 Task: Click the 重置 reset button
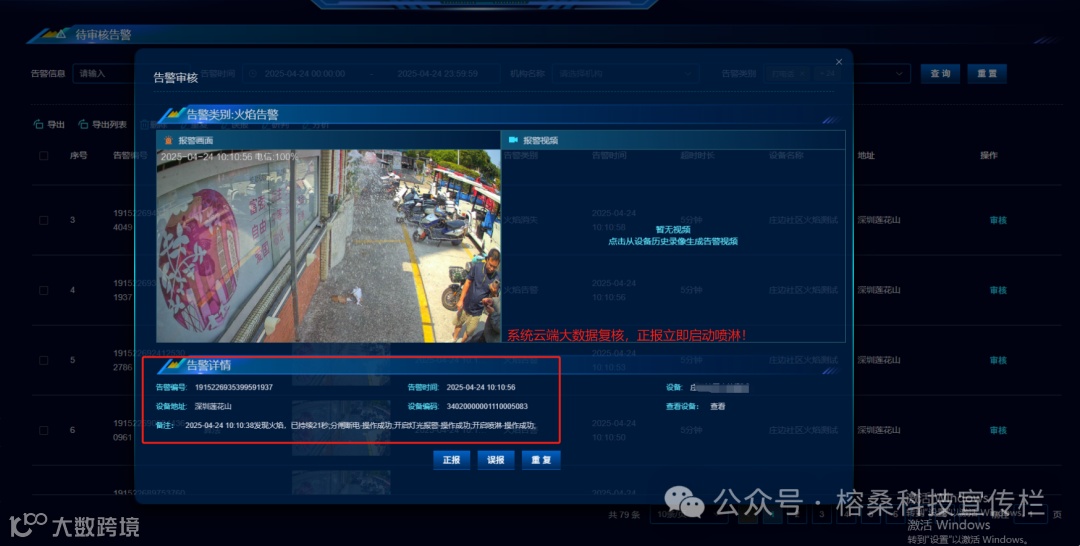coord(987,74)
